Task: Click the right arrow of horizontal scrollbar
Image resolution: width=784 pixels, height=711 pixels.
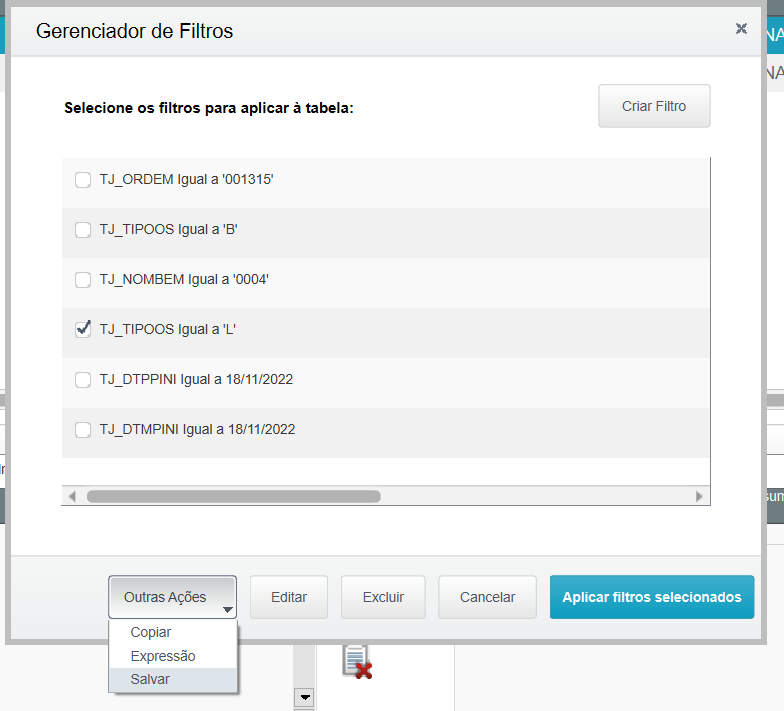Action: 698,496
